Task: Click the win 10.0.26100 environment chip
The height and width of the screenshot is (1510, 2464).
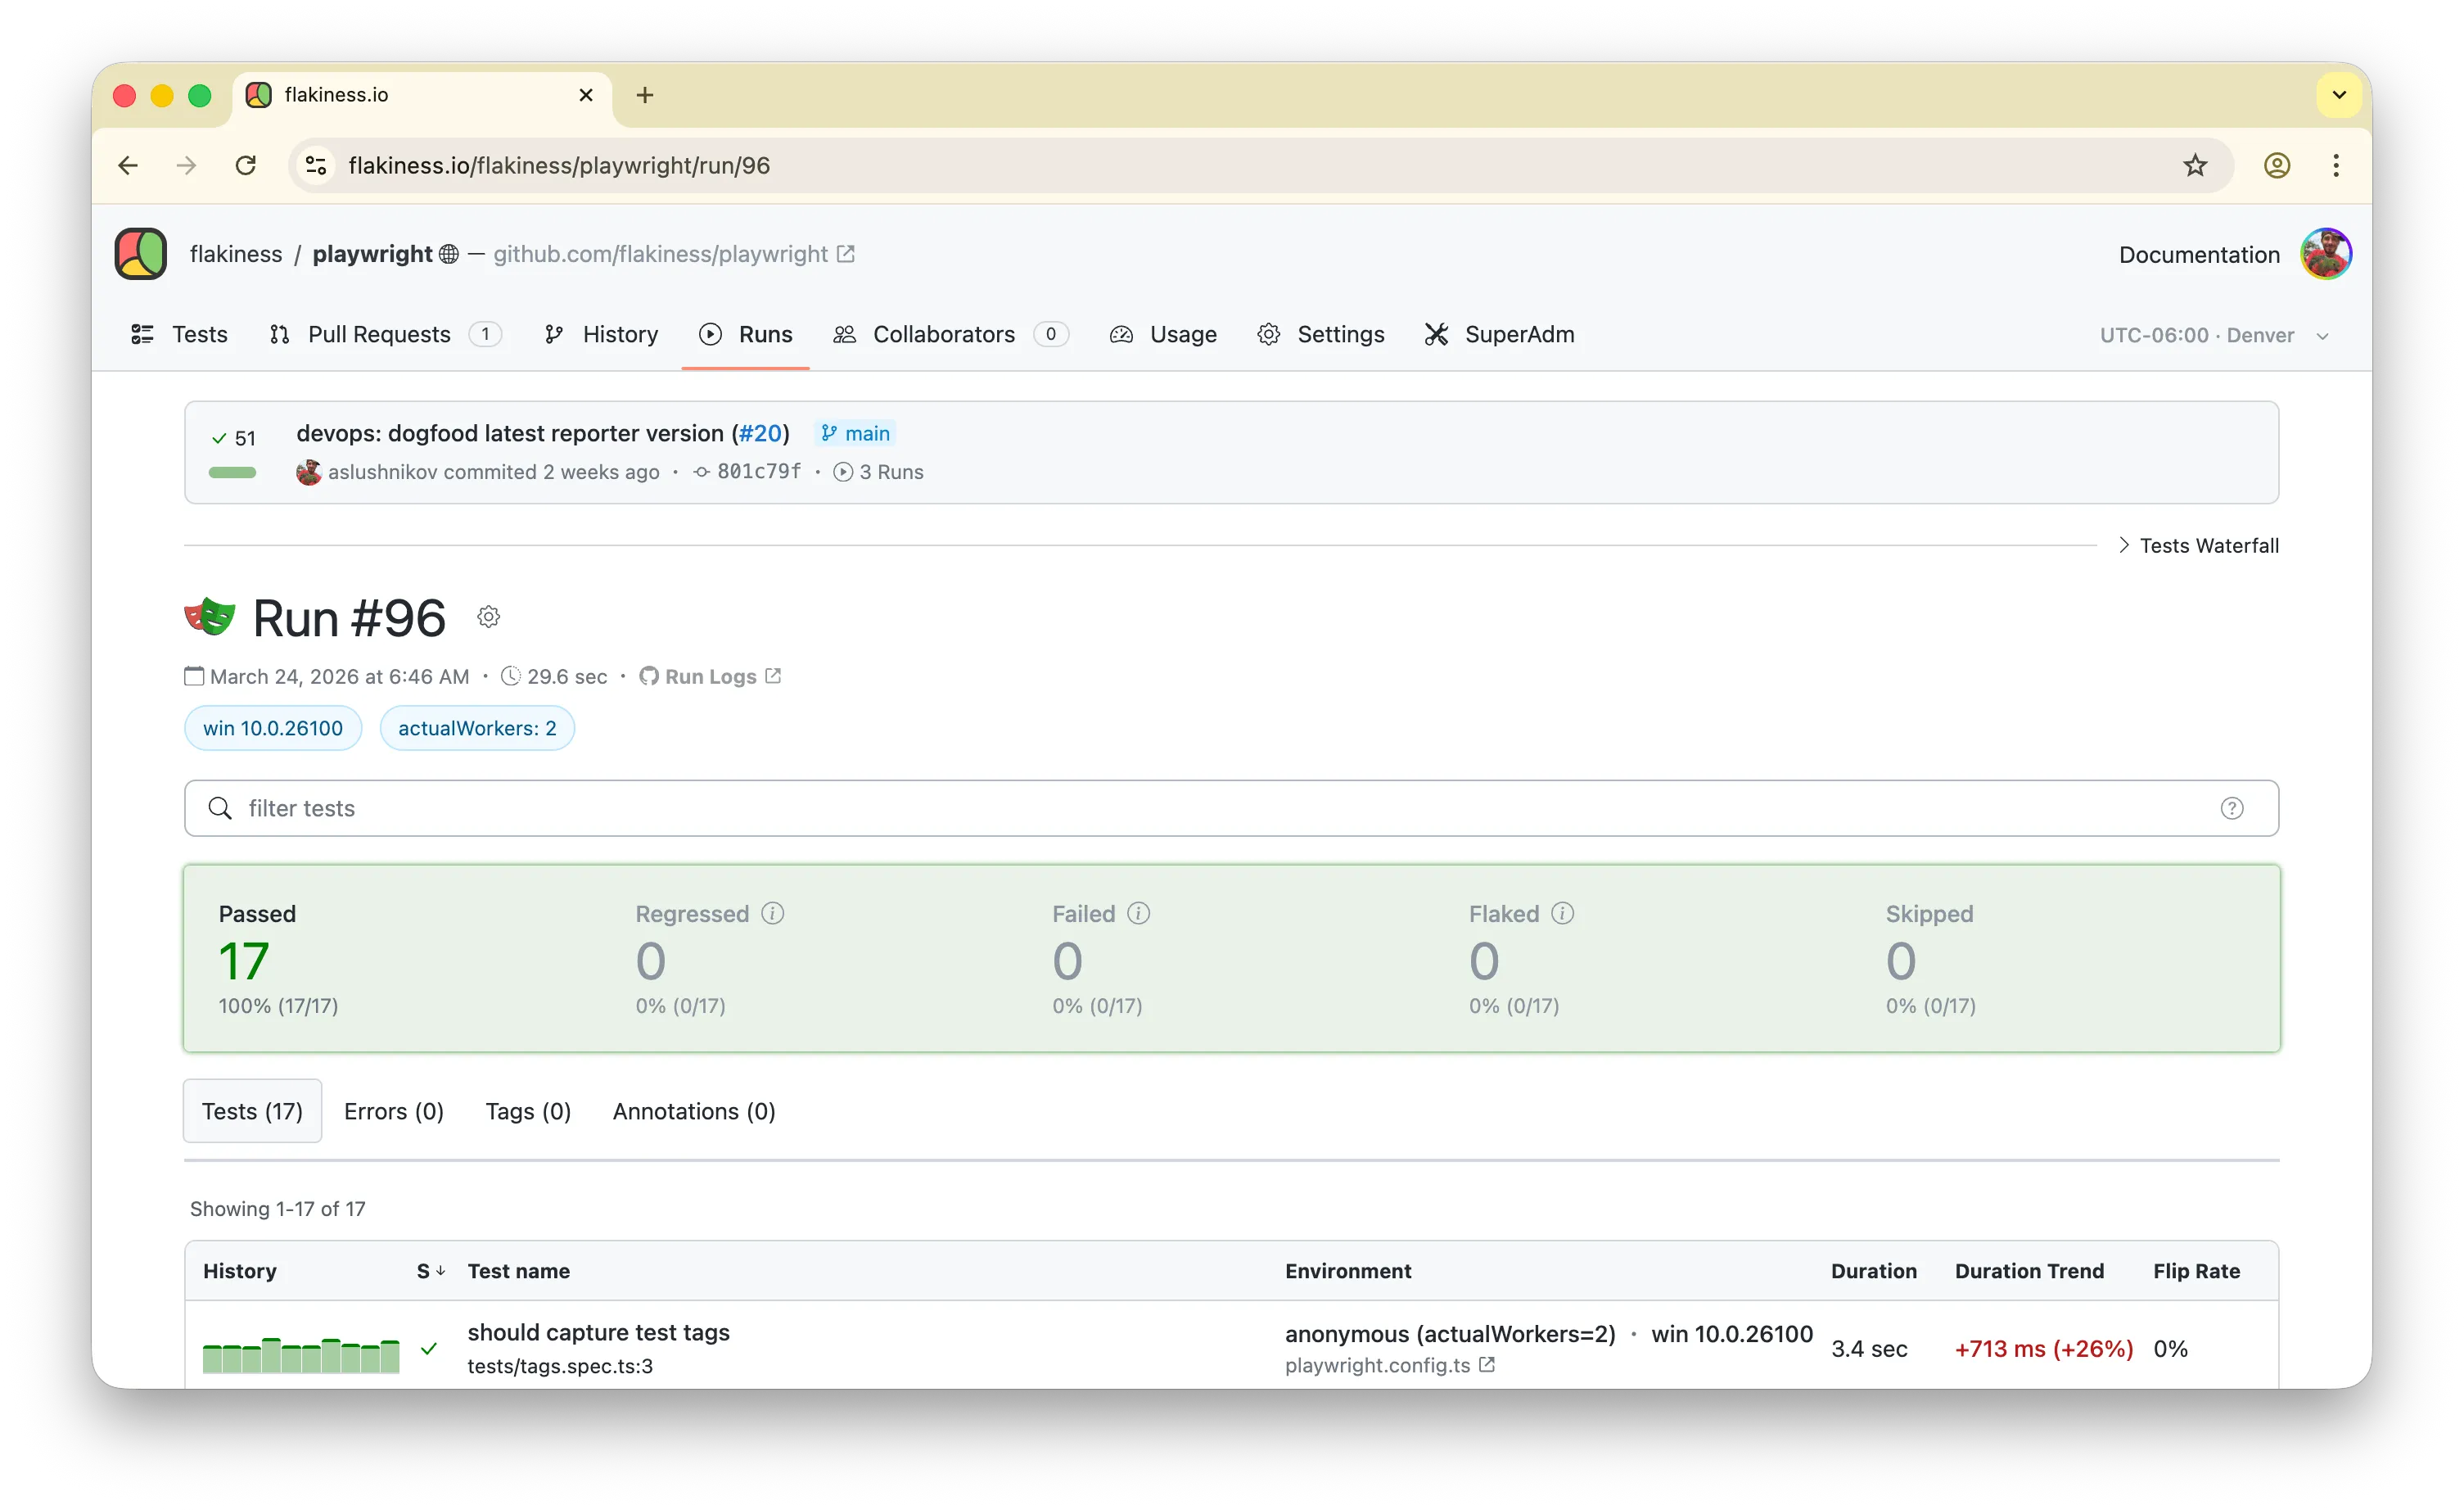Action: 273,728
